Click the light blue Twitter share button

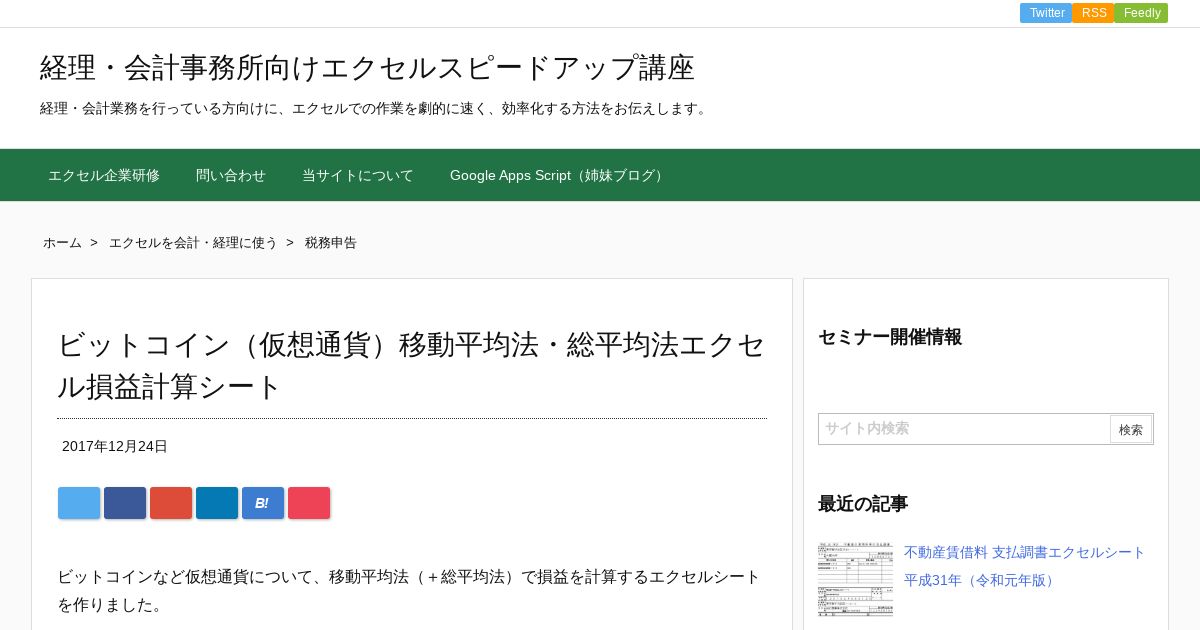coord(79,503)
